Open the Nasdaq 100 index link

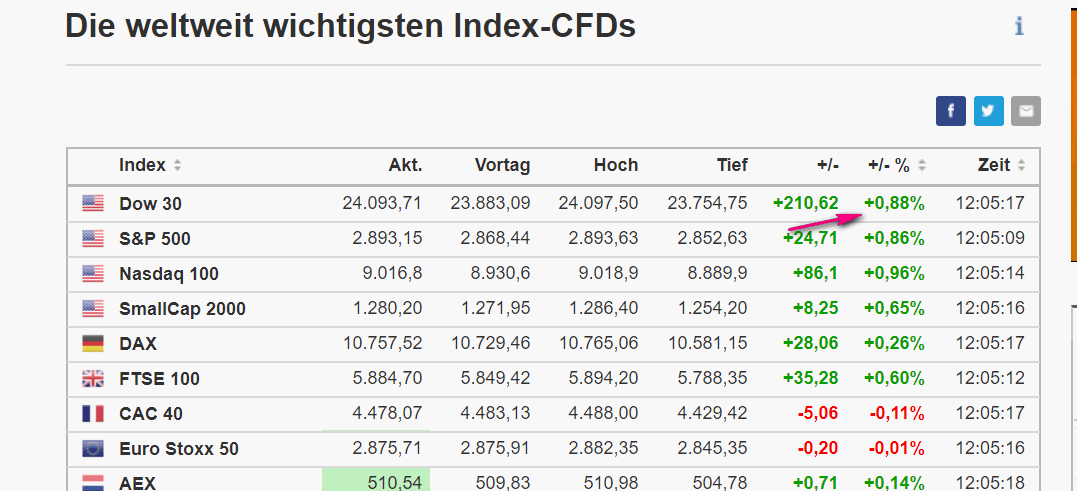168,274
